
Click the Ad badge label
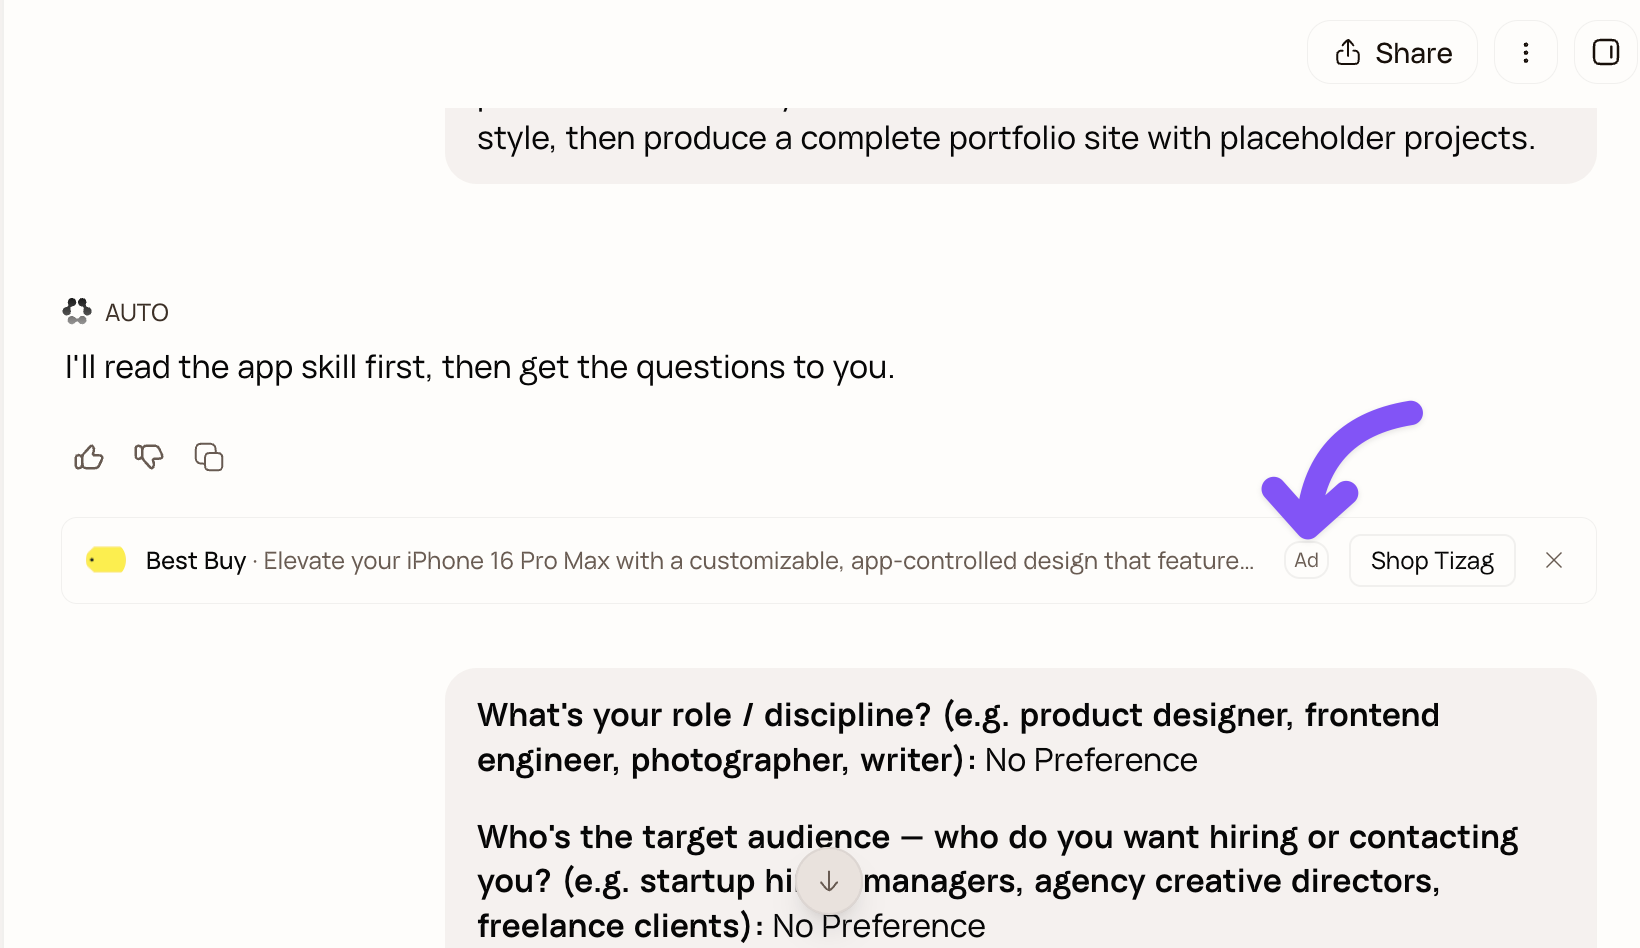[1306, 560]
